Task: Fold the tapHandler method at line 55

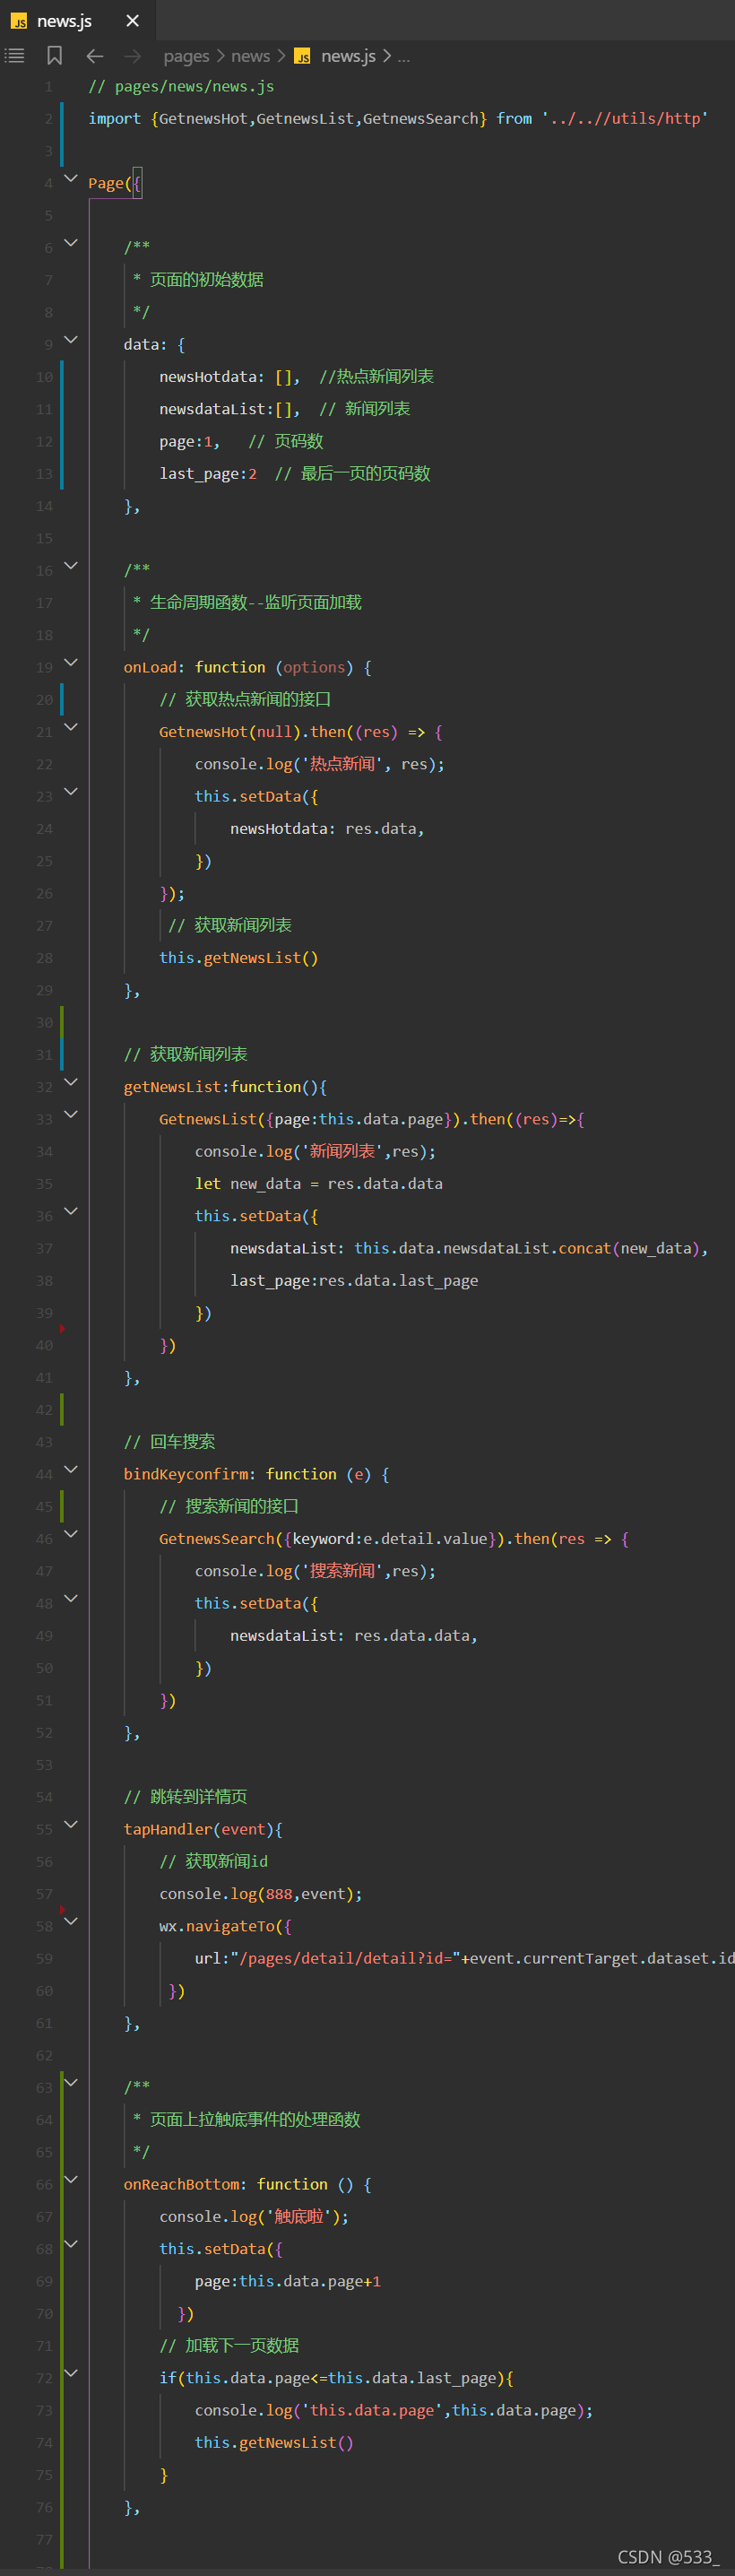Action: 71,1824
